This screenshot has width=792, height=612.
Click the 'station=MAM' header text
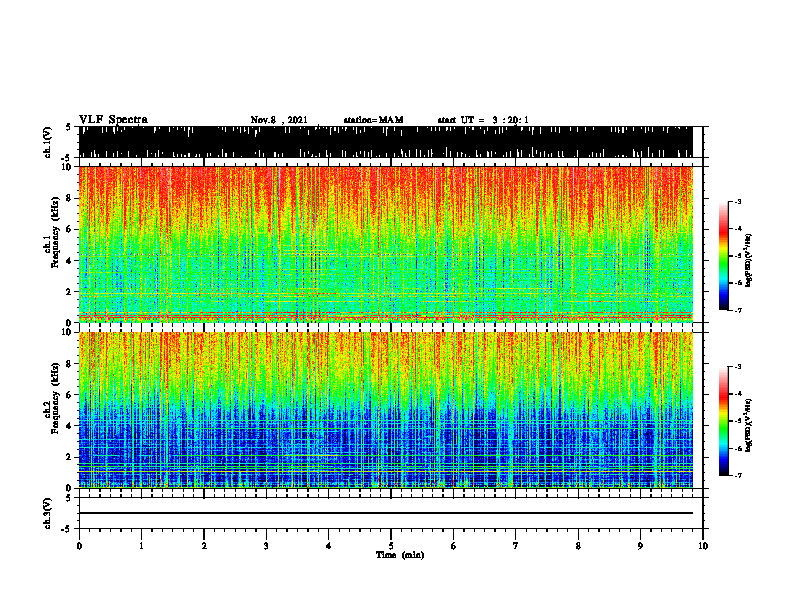tap(373, 120)
